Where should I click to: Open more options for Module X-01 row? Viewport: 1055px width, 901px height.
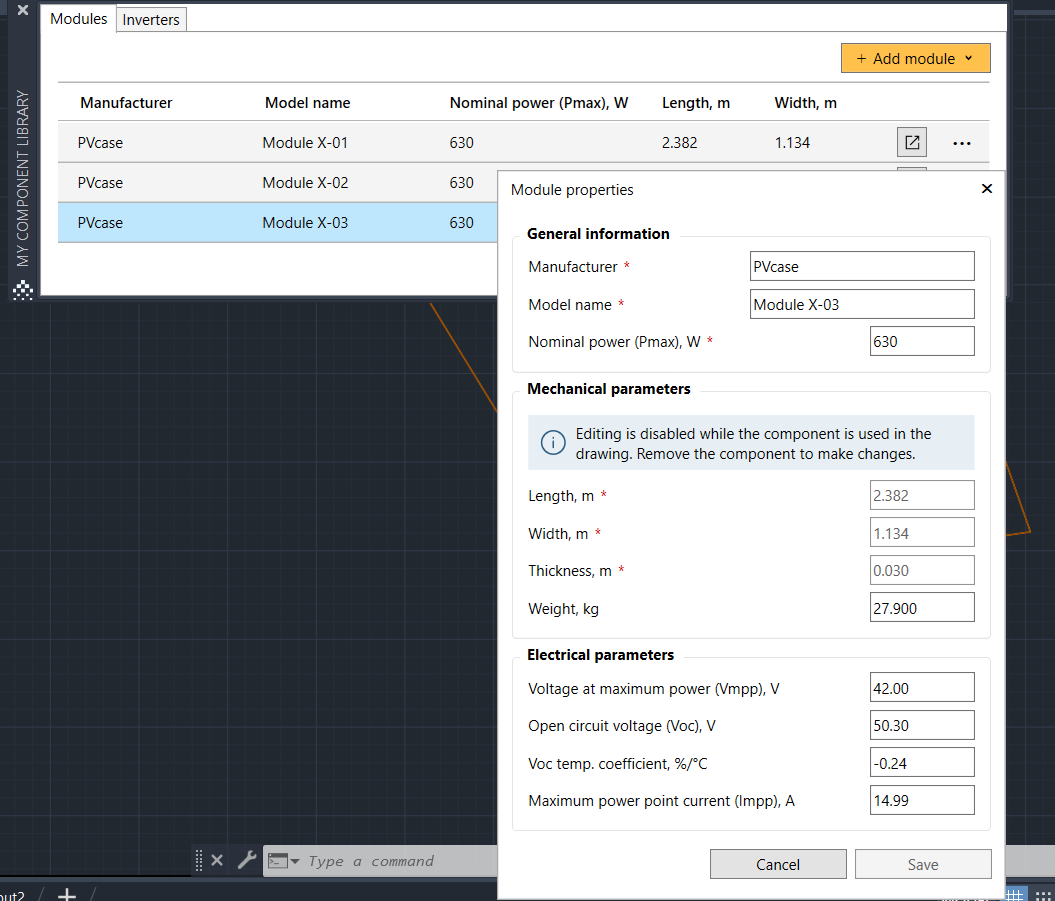[961, 143]
